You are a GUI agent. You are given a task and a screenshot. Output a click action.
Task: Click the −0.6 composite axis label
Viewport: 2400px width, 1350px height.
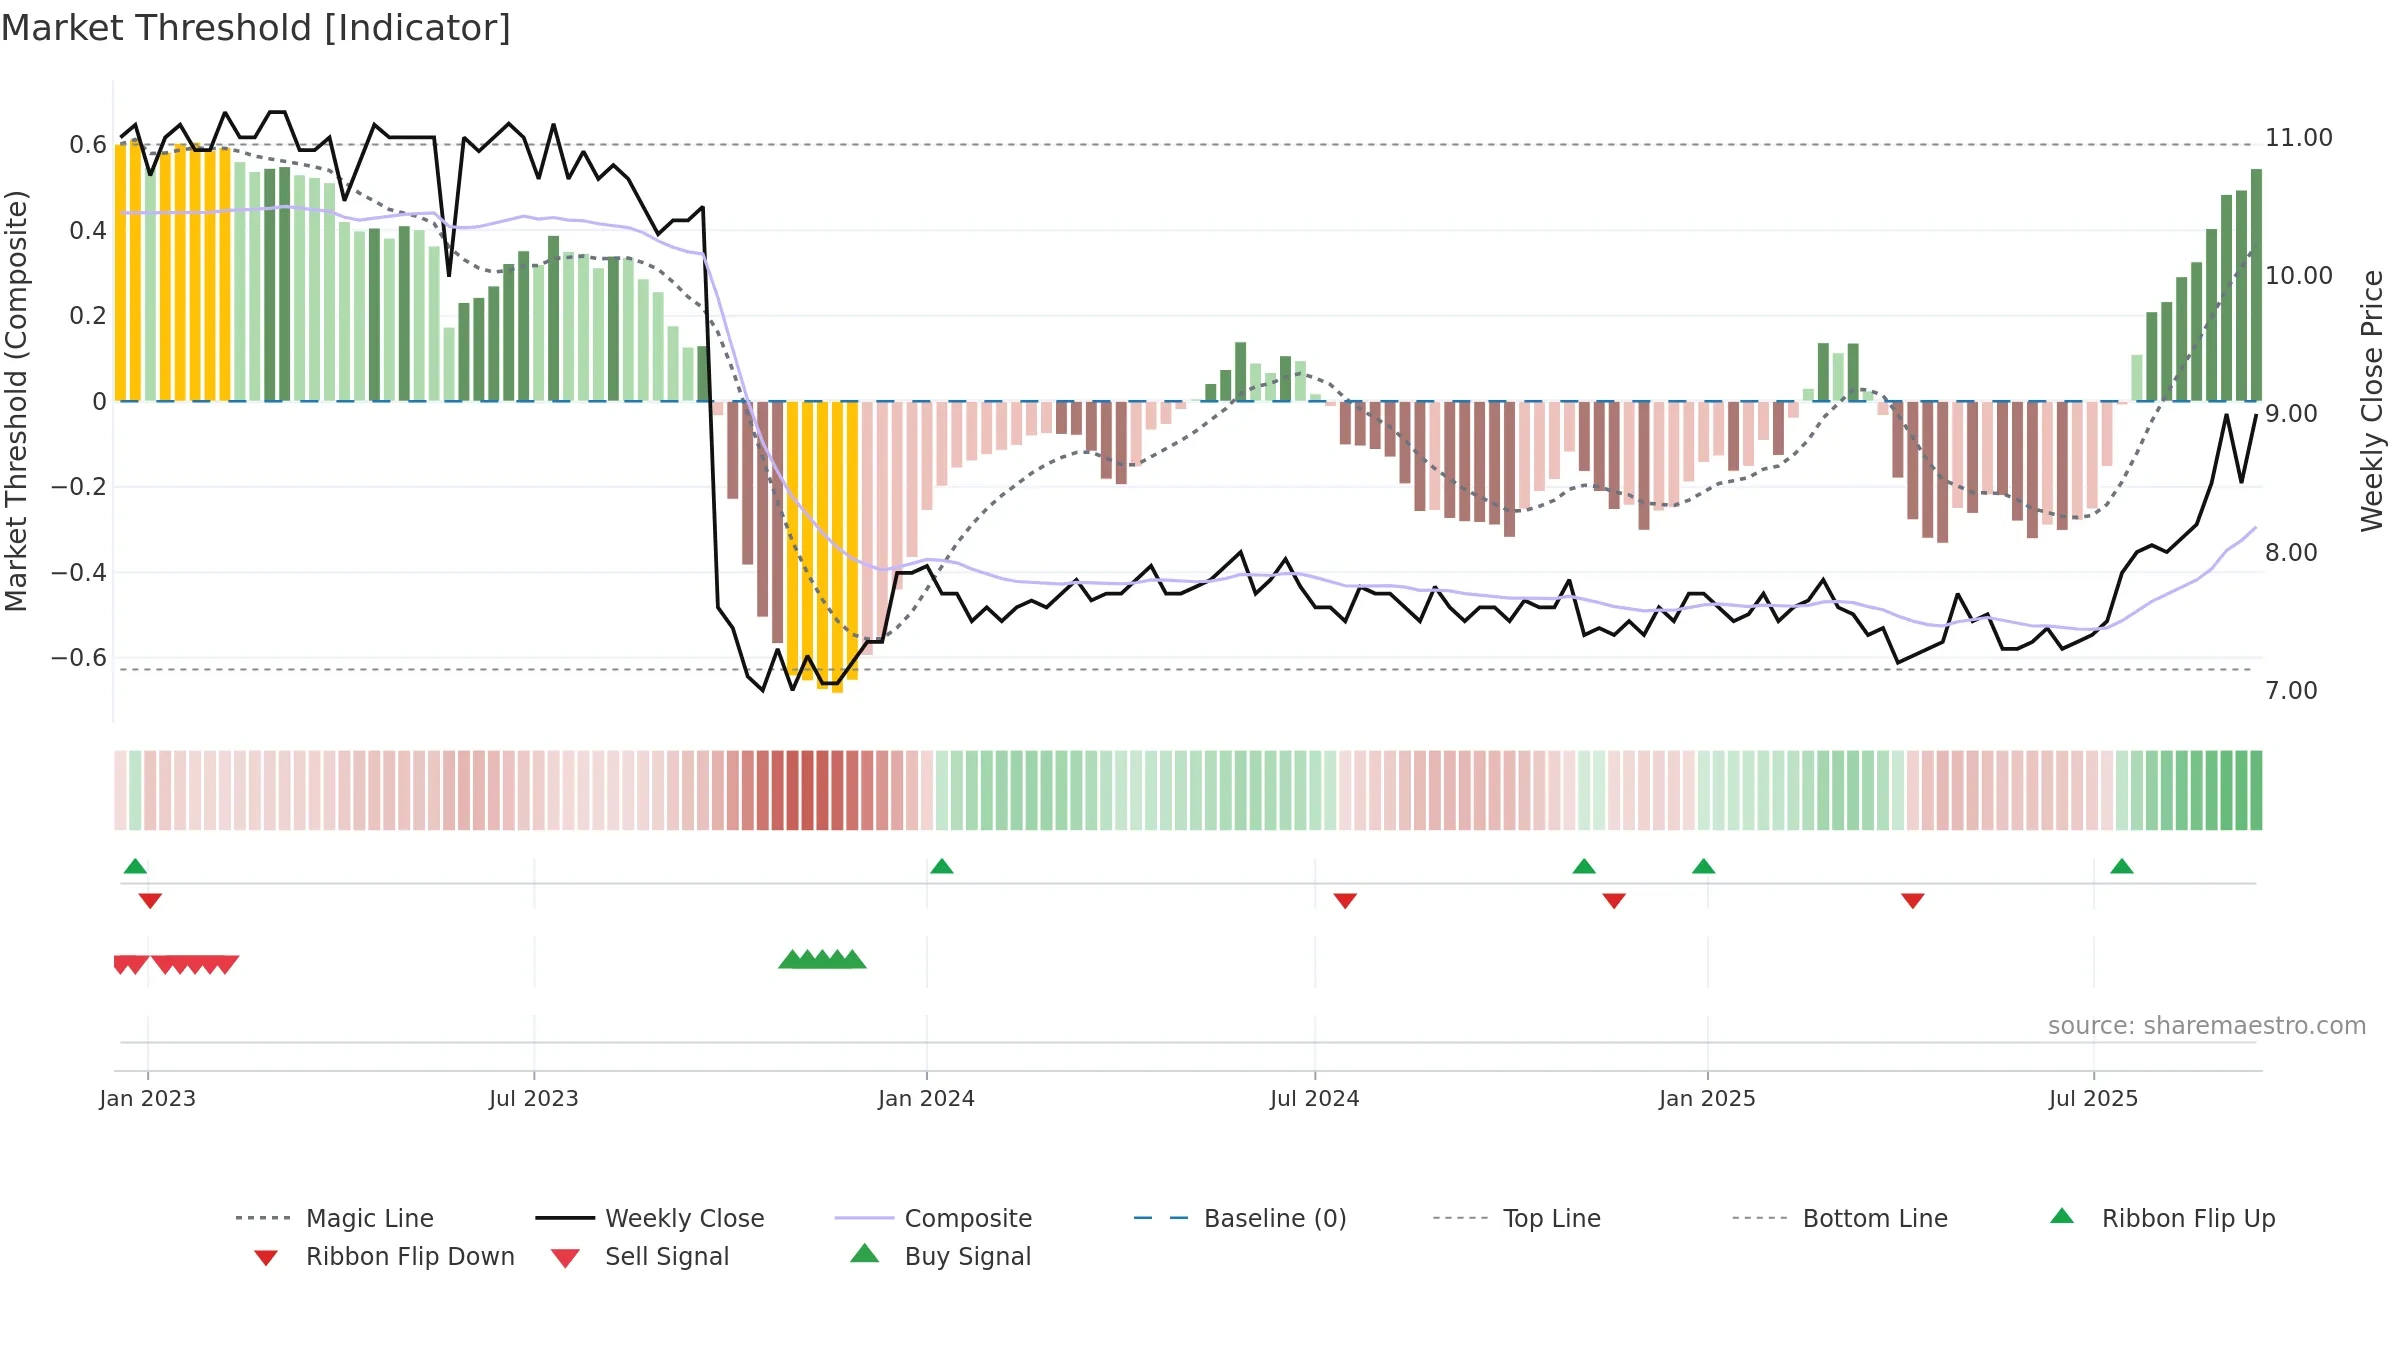pyautogui.click(x=79, y=658)
